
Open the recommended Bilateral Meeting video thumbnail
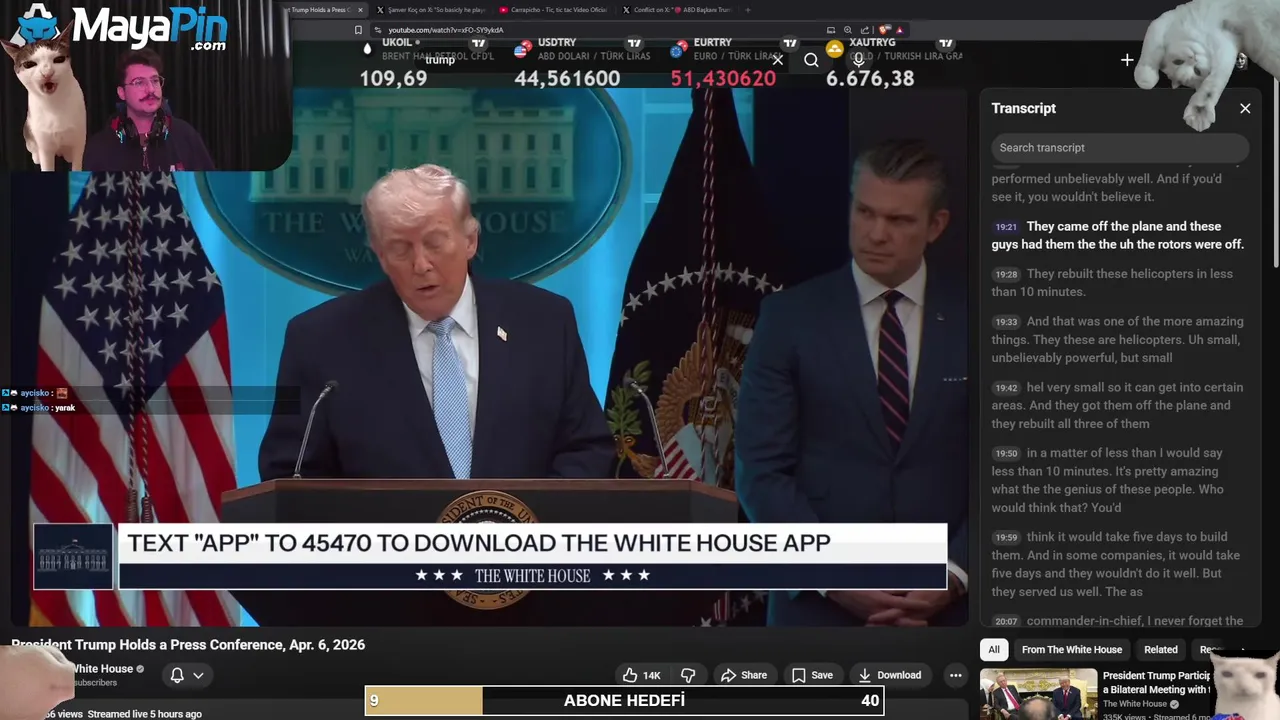click(1038, 694)
